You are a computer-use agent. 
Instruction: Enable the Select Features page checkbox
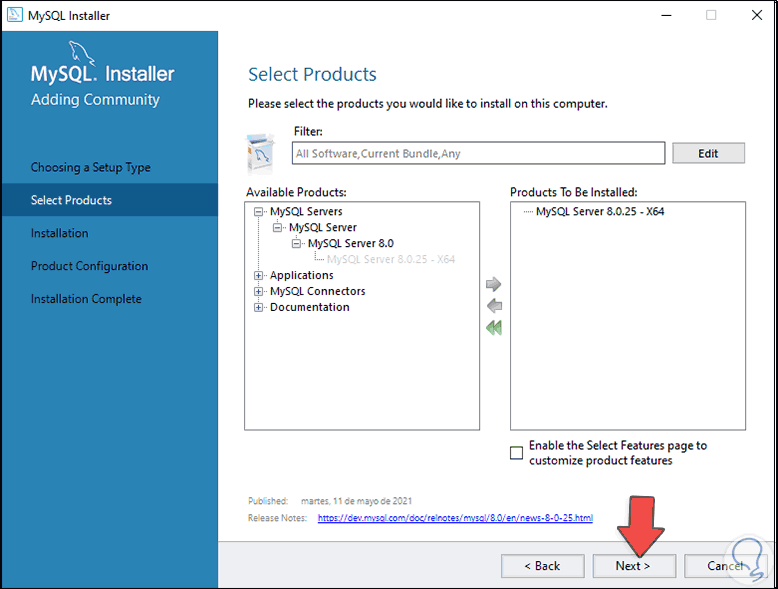517,453
